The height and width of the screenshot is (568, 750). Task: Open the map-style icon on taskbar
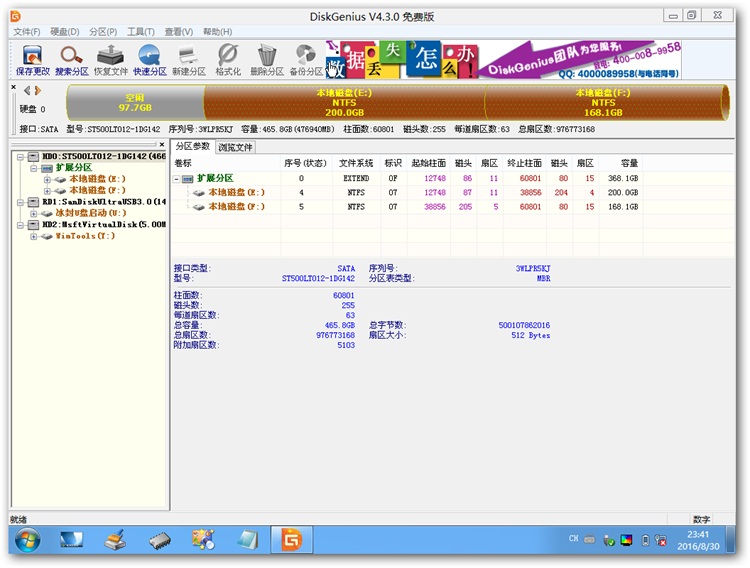[203, 540]
